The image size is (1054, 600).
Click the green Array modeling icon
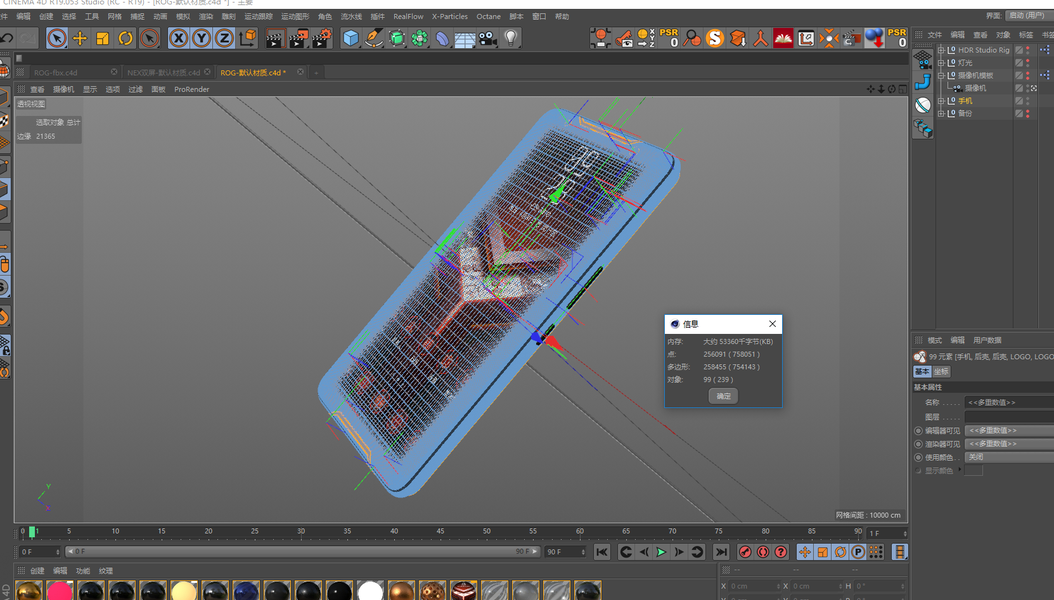click(419, 38)
